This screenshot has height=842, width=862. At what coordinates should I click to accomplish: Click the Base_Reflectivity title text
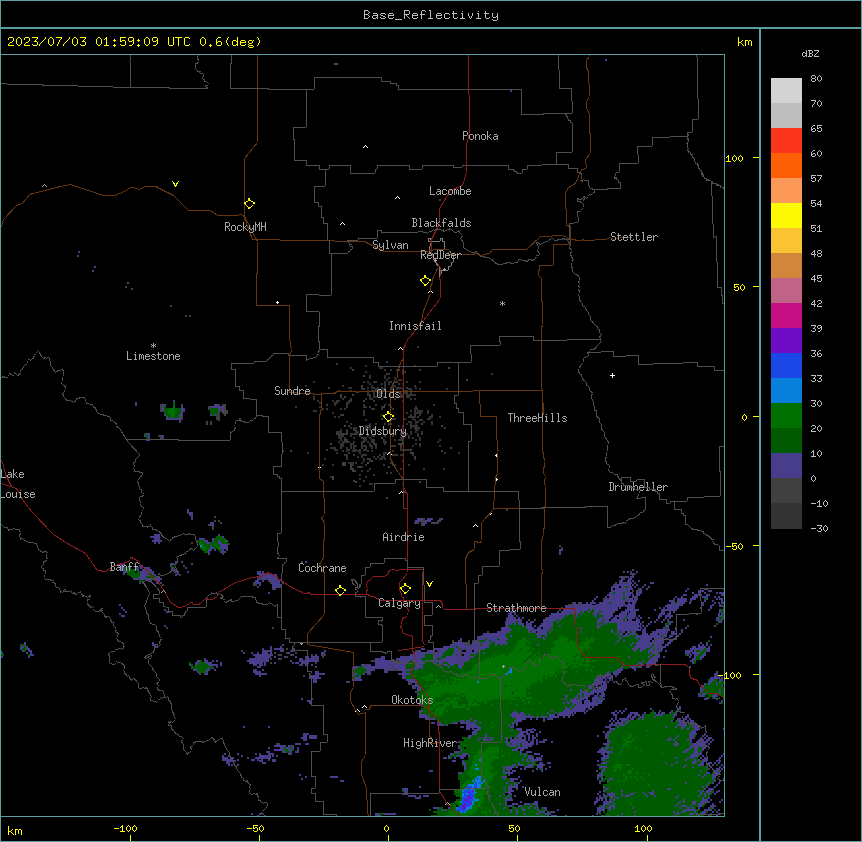click(x=431, y=15)
